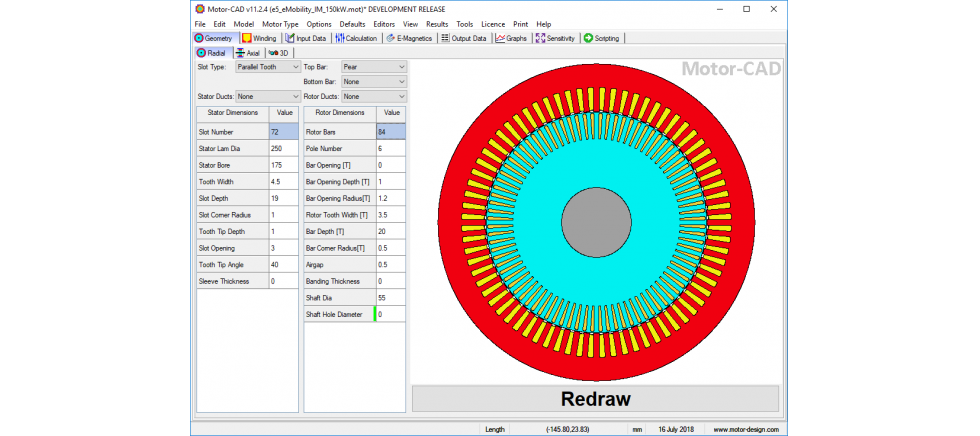The width and height of the screenshot is (980, 436).
Task: Open the Editors menu
Action: pos(384,24)
